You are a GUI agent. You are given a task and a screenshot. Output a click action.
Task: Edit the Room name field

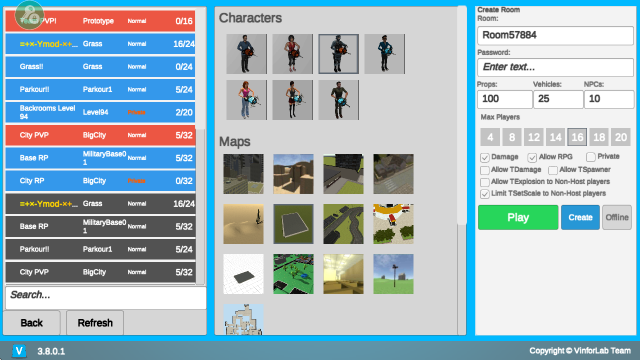coord(555,36)
